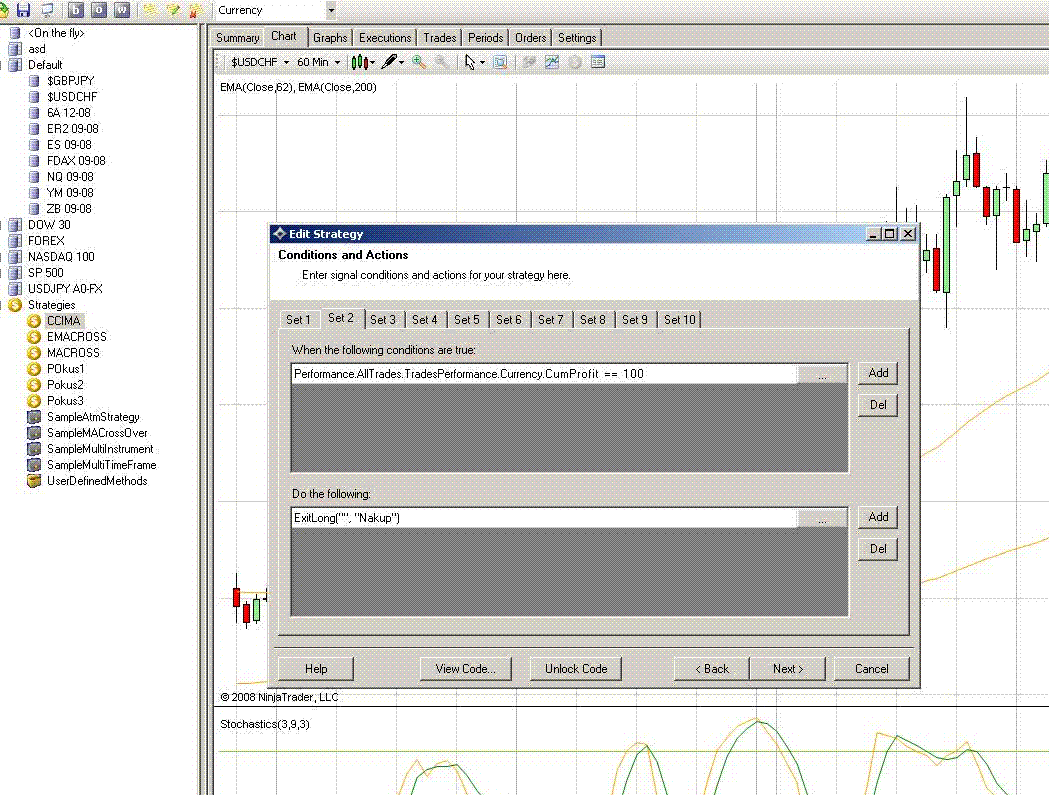Click the UserDefinedMethods icon in tree
Screen dimensions: 1049x795
(x=34, y=481)
